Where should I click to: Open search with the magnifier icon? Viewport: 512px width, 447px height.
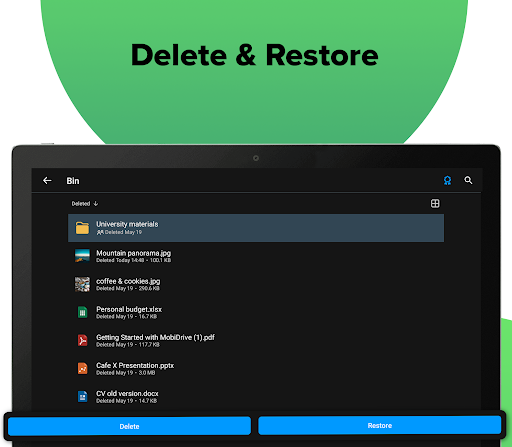click(x=468, y=180)
